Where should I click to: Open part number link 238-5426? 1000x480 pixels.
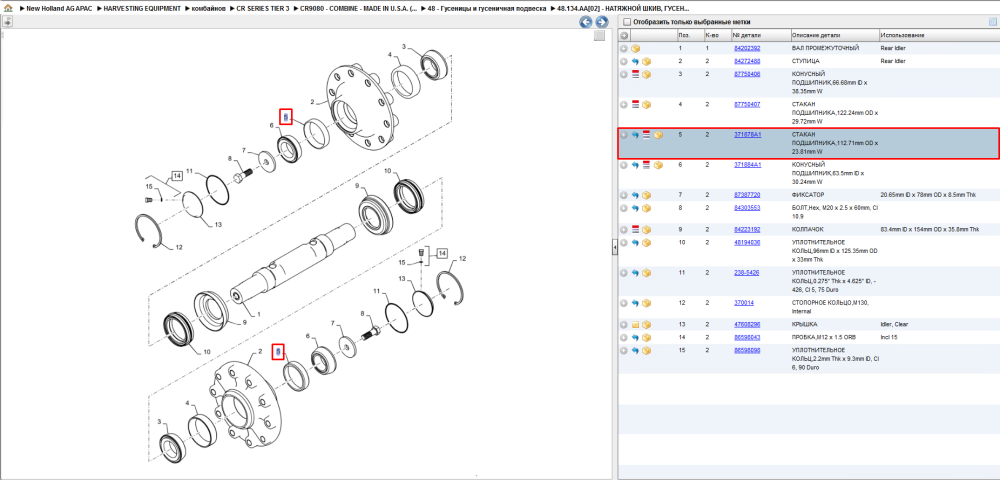point(746,273)
